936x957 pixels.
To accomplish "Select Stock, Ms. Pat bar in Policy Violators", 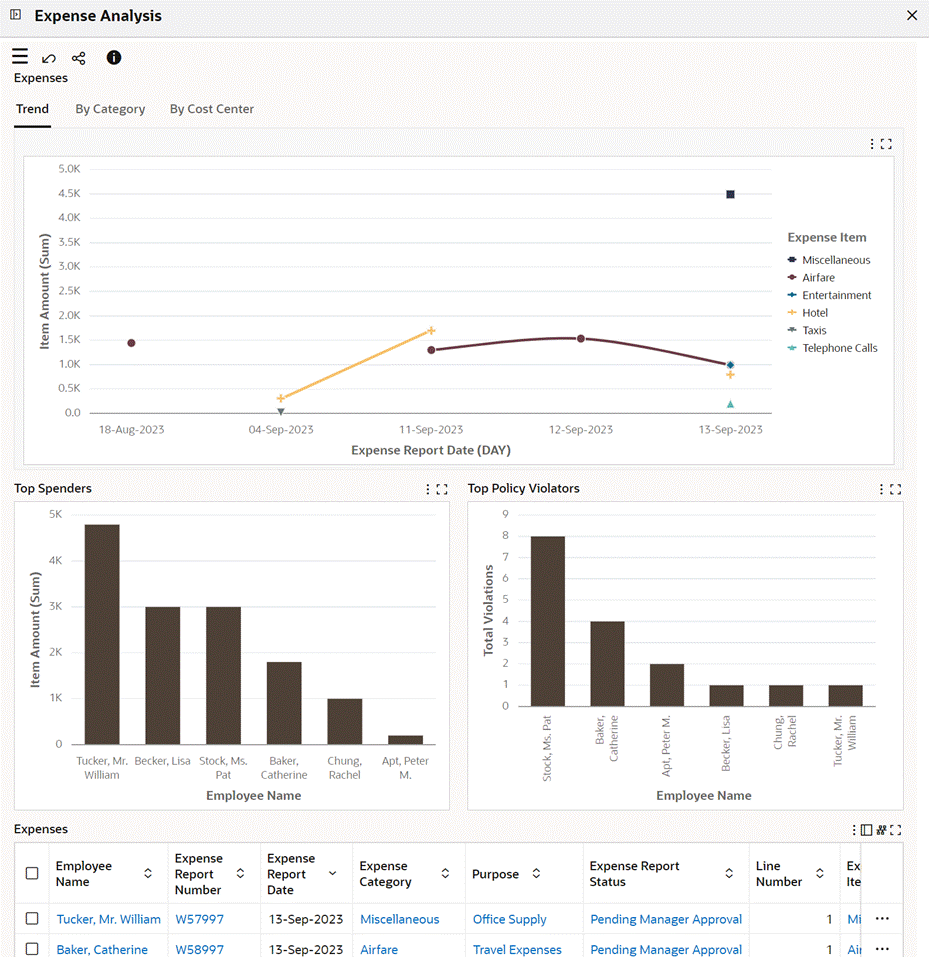I will point(547,621).
